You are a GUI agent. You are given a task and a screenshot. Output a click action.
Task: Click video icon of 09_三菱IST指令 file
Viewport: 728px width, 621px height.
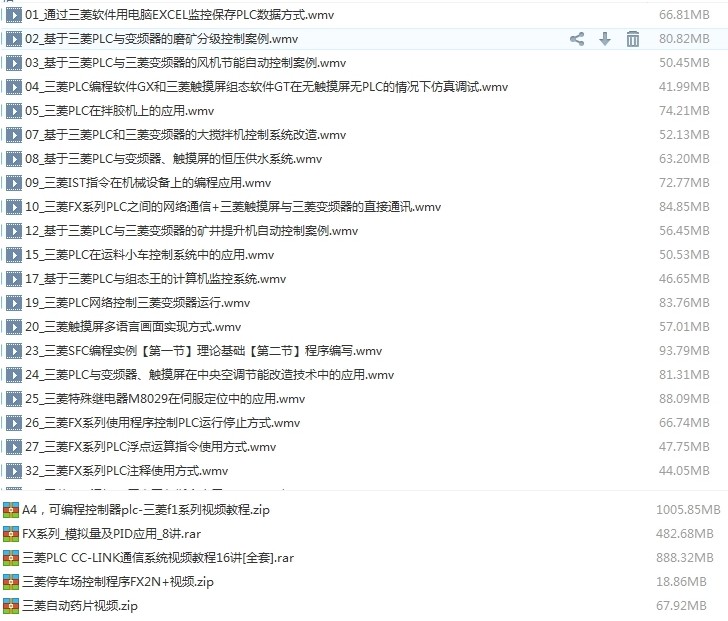click(x=14, y=183)
